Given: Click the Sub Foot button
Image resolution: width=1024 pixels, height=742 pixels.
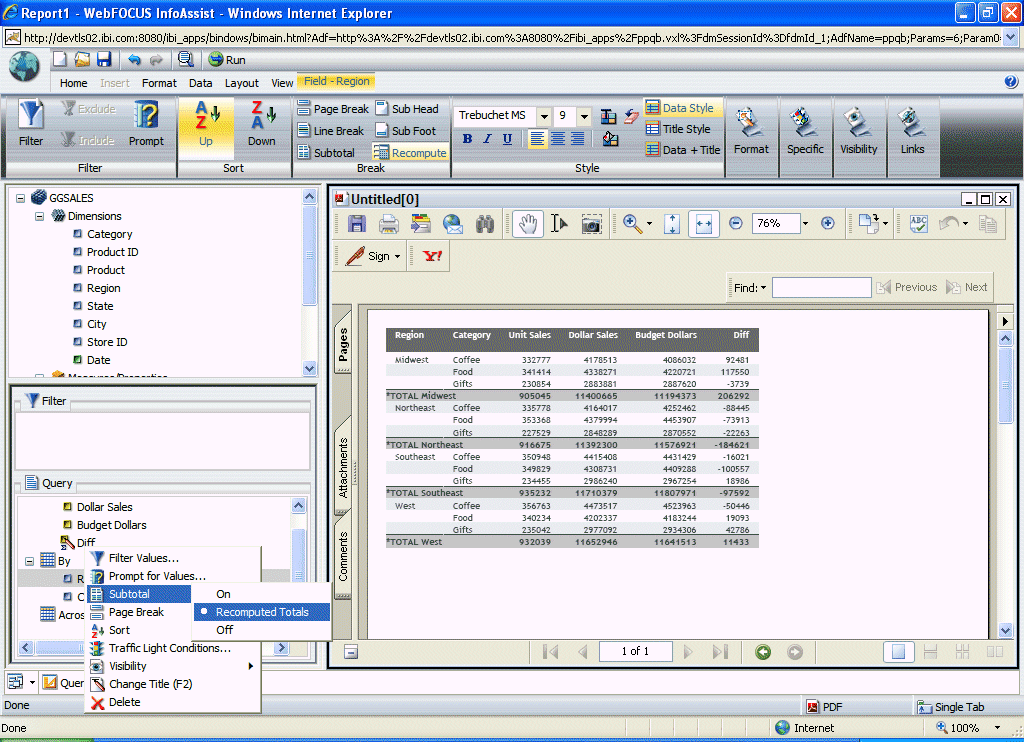Looking at the screenshot, I should (x=406, y=131).
